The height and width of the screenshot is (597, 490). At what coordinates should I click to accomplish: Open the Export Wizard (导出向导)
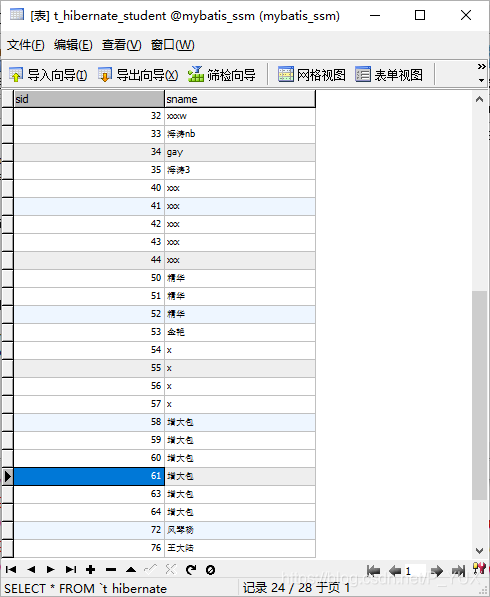tap(138, 75)
